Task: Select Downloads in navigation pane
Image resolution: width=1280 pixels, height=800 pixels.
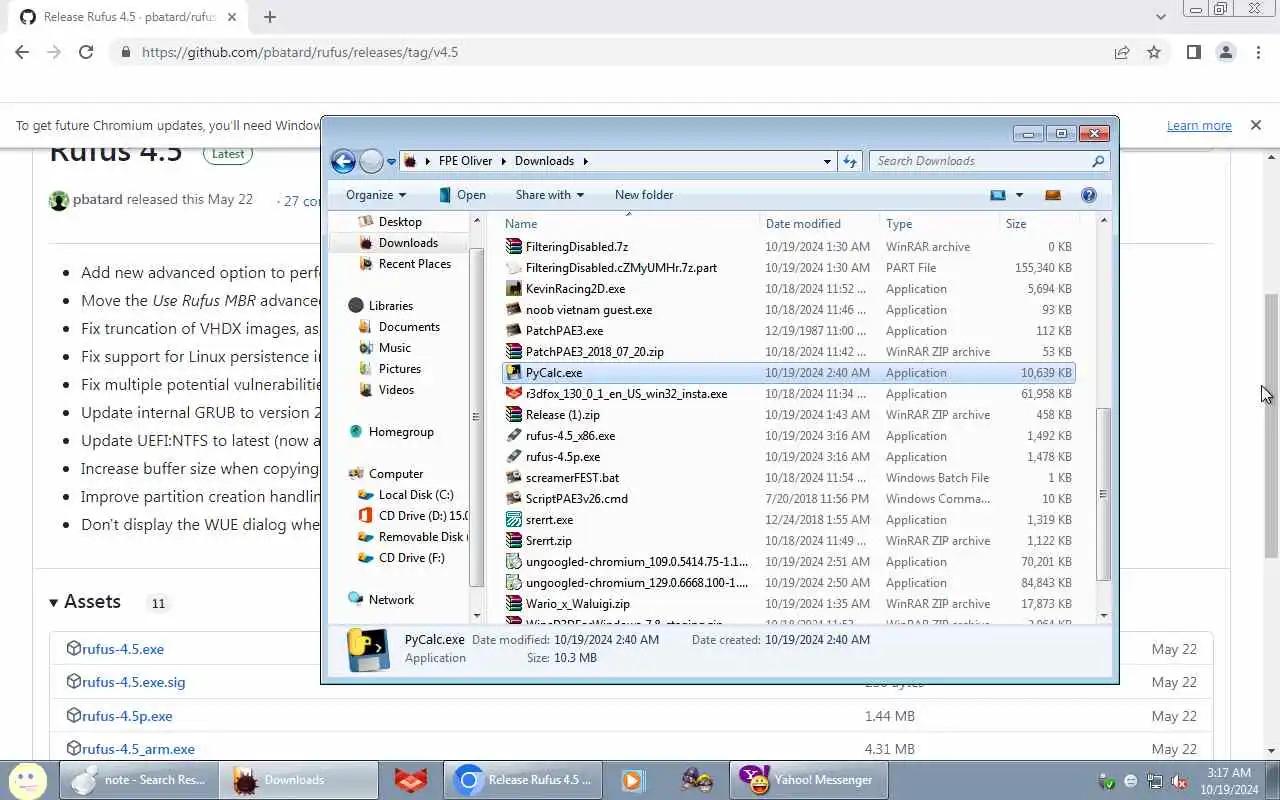Action: [x=408, y=243]
